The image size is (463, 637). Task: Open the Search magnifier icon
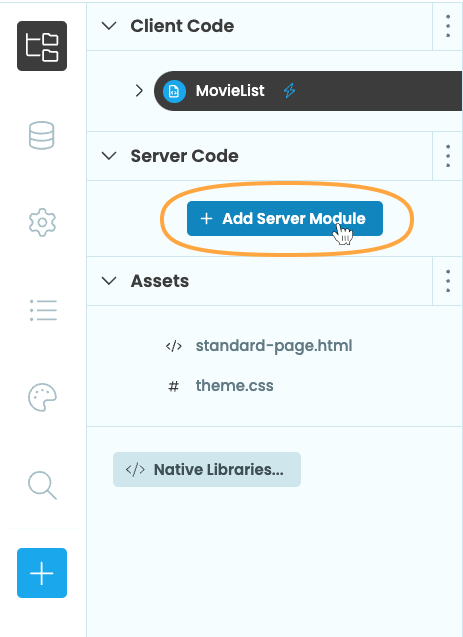click(42, 485)
